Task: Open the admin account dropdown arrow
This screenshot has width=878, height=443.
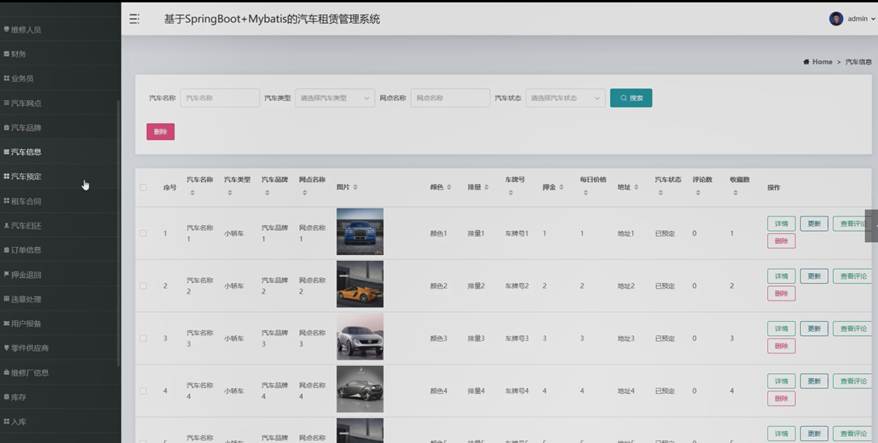Action: (x=873, y=19)
